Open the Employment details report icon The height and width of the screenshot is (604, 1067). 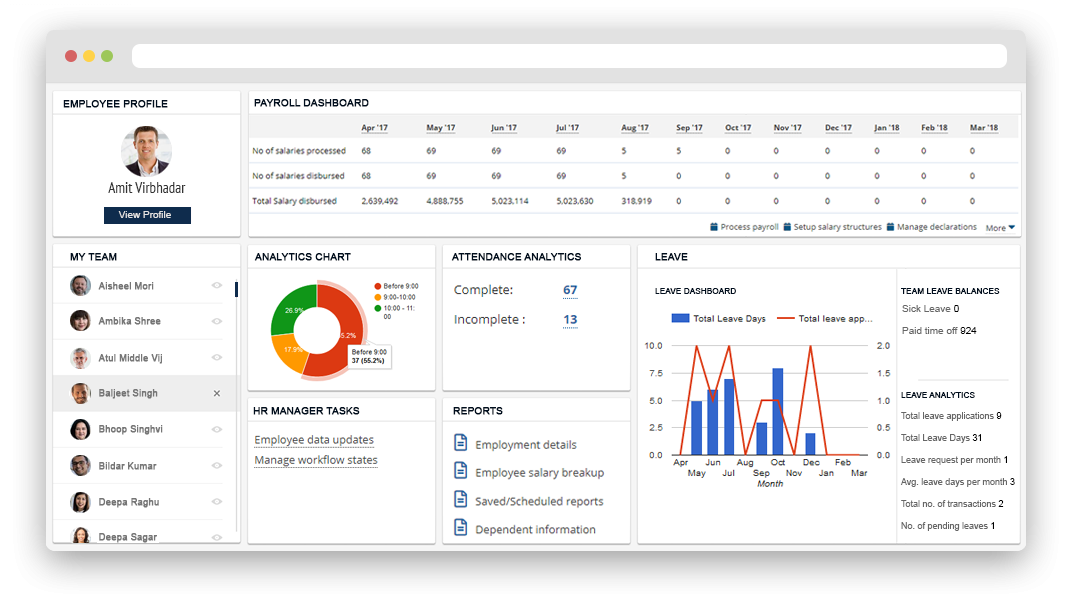coord(461,443)
